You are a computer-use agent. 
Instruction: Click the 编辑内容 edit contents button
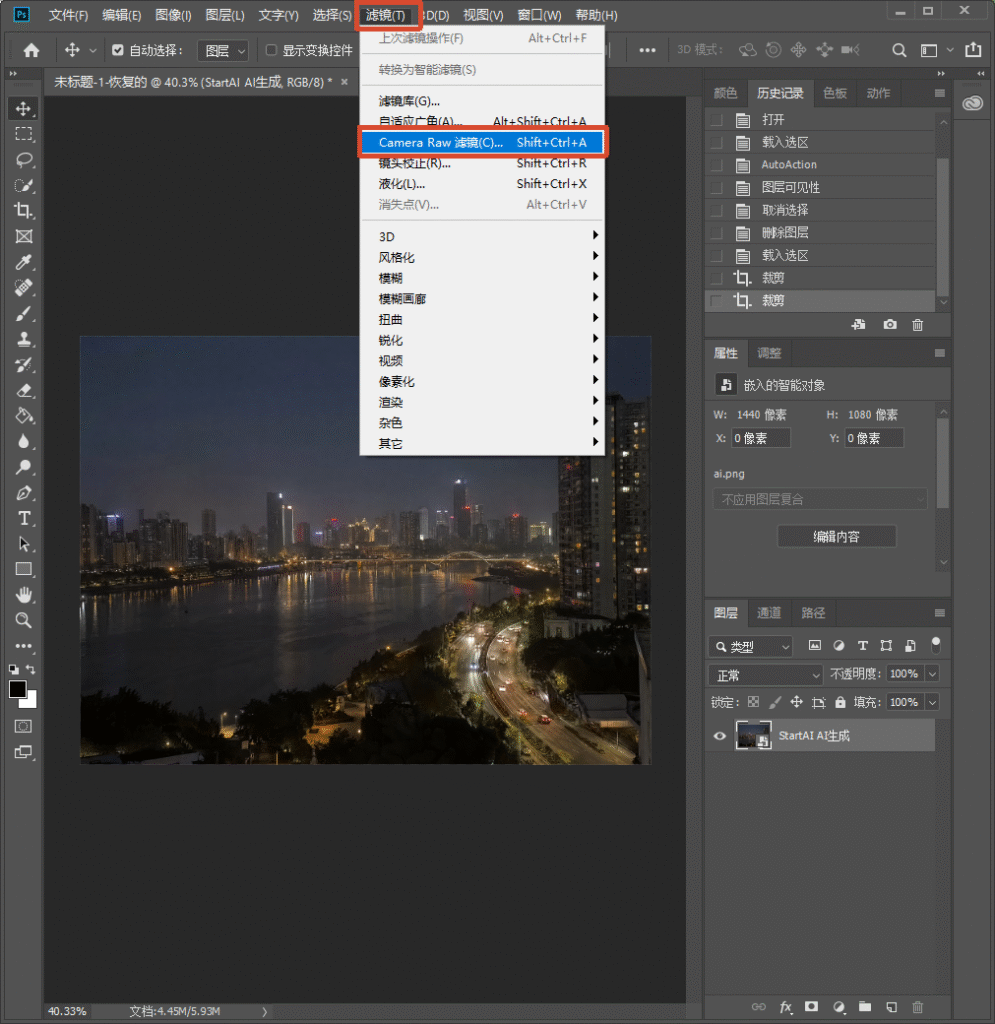coord(836,537)
